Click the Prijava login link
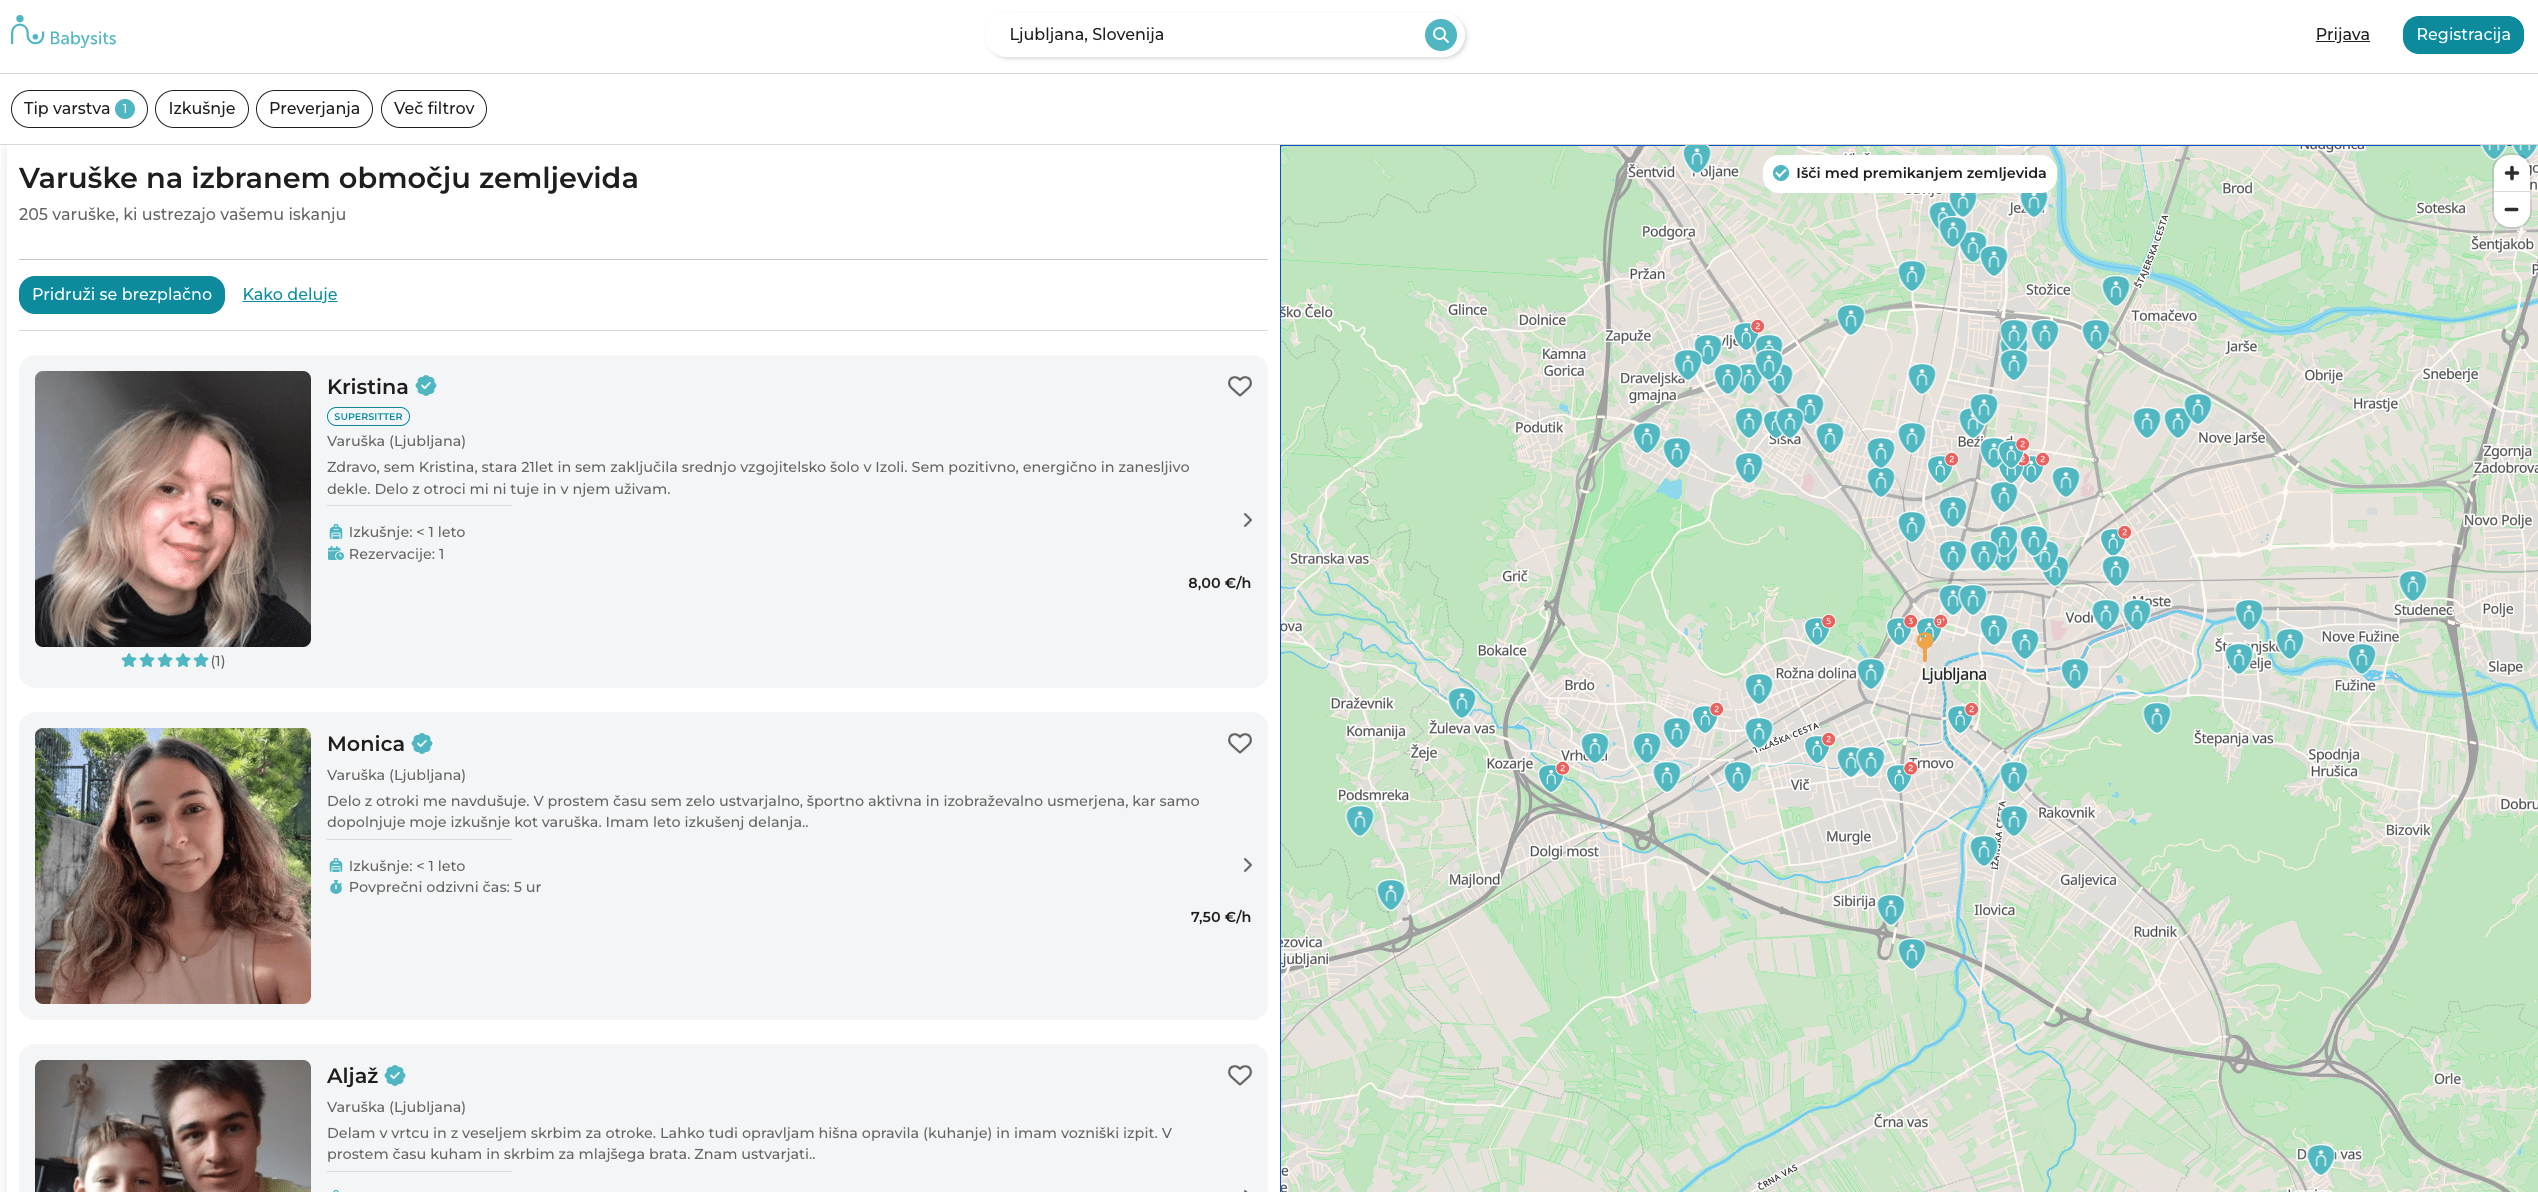 [x=2342, y=34]
